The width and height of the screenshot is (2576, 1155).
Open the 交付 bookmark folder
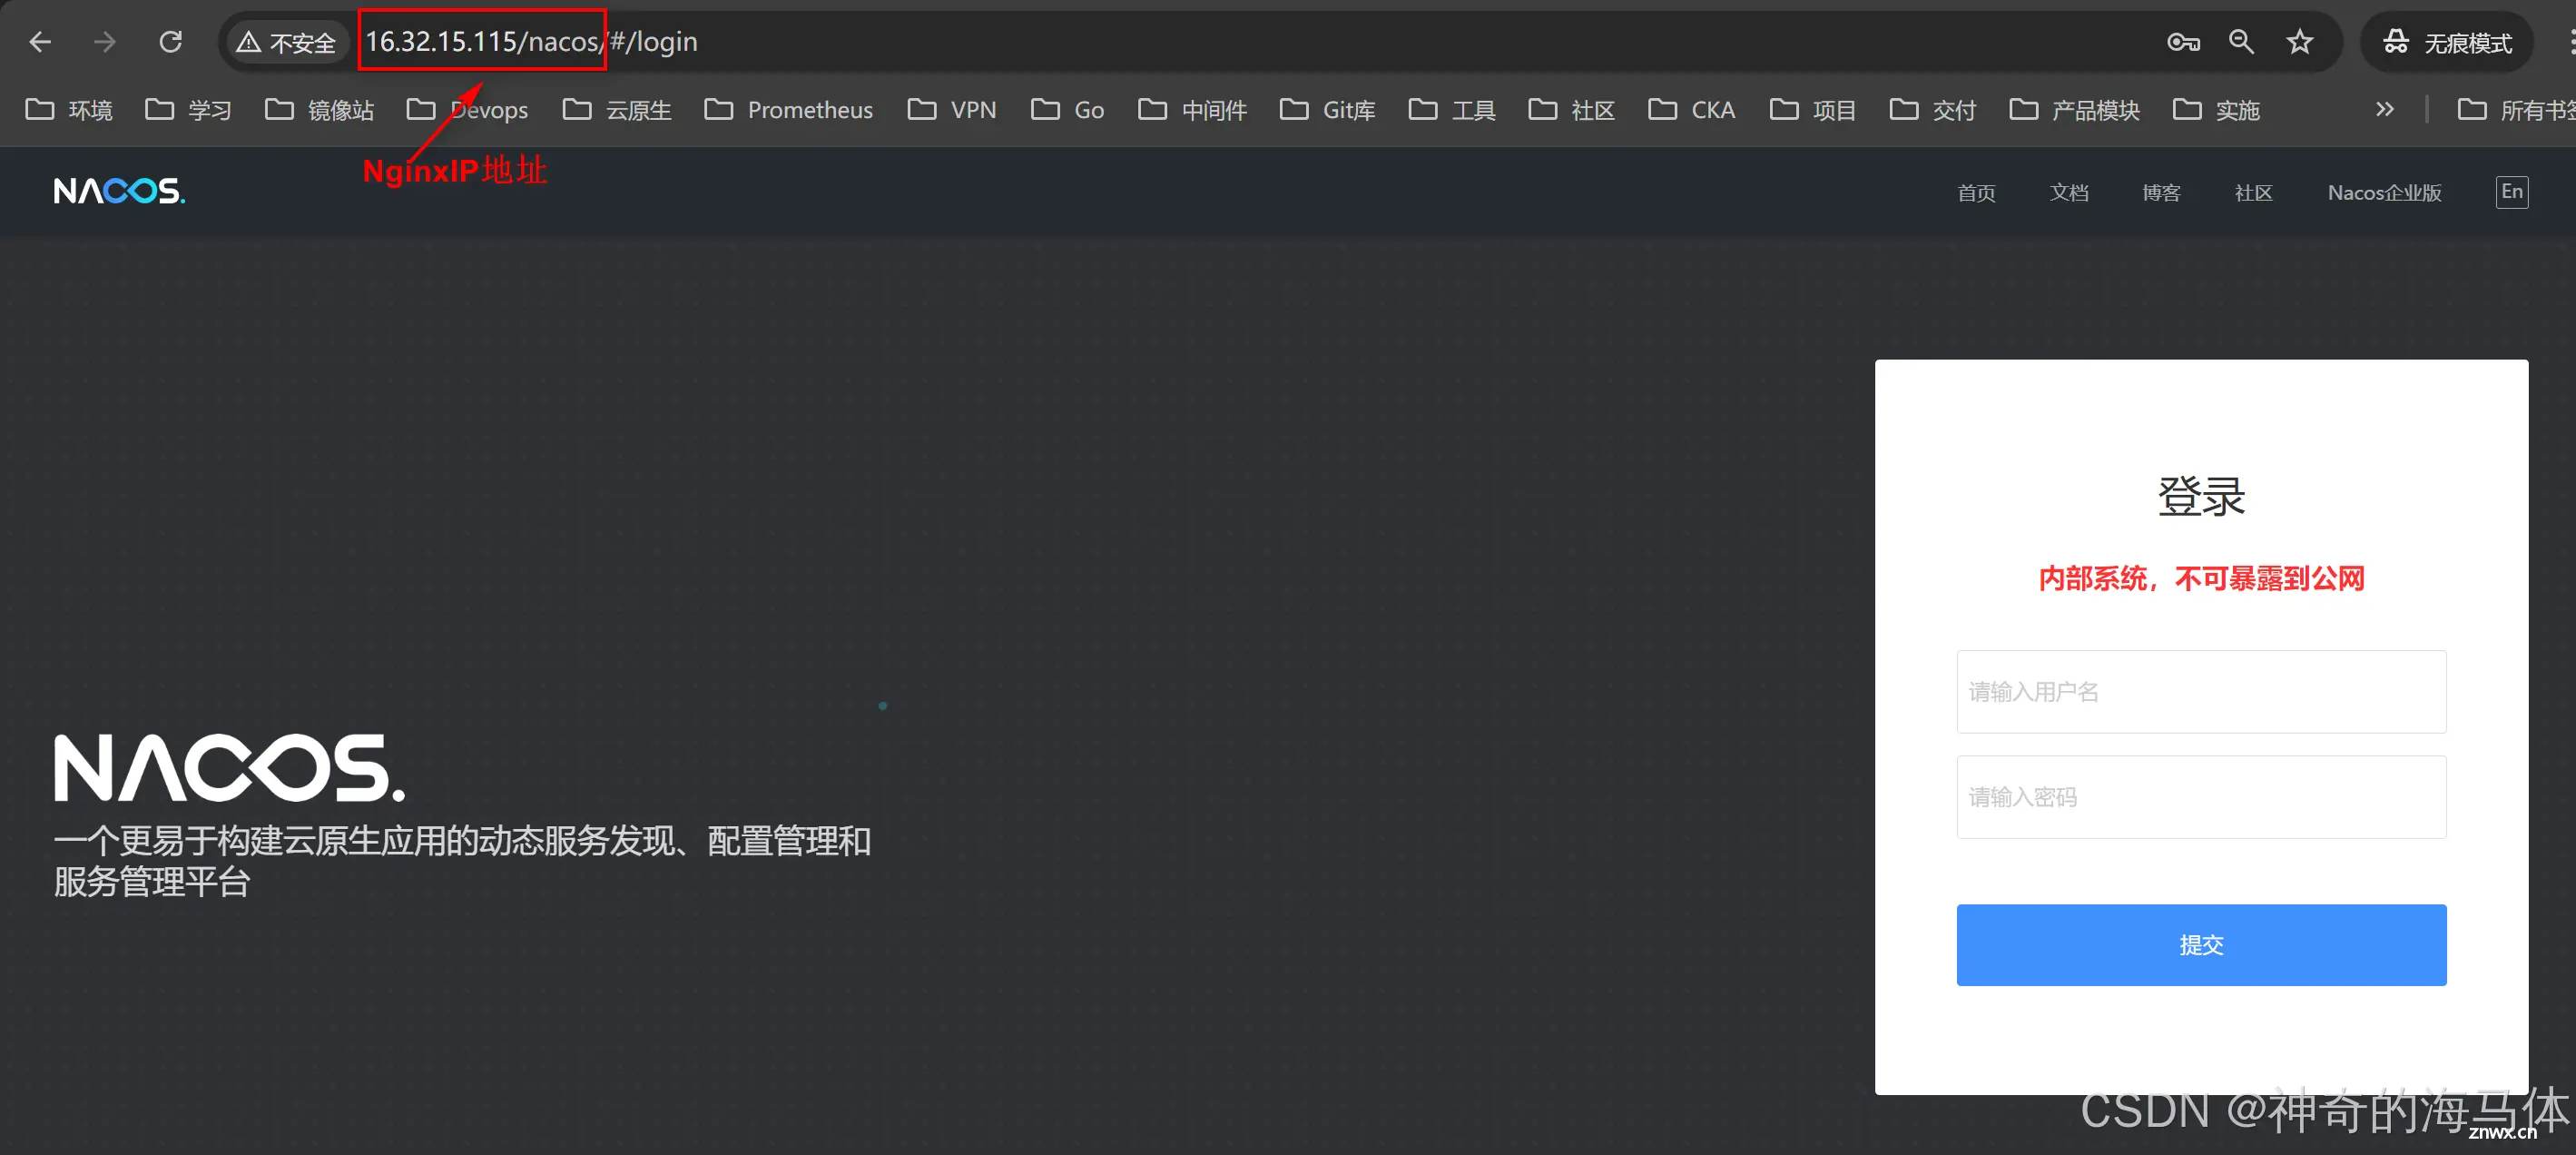[x=1932, y=109]
